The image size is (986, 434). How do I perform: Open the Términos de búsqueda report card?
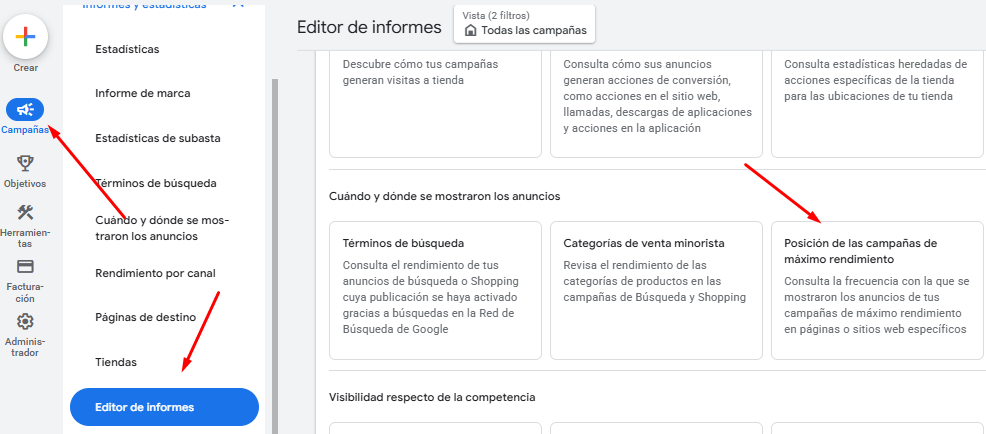(x=435, y=290)
